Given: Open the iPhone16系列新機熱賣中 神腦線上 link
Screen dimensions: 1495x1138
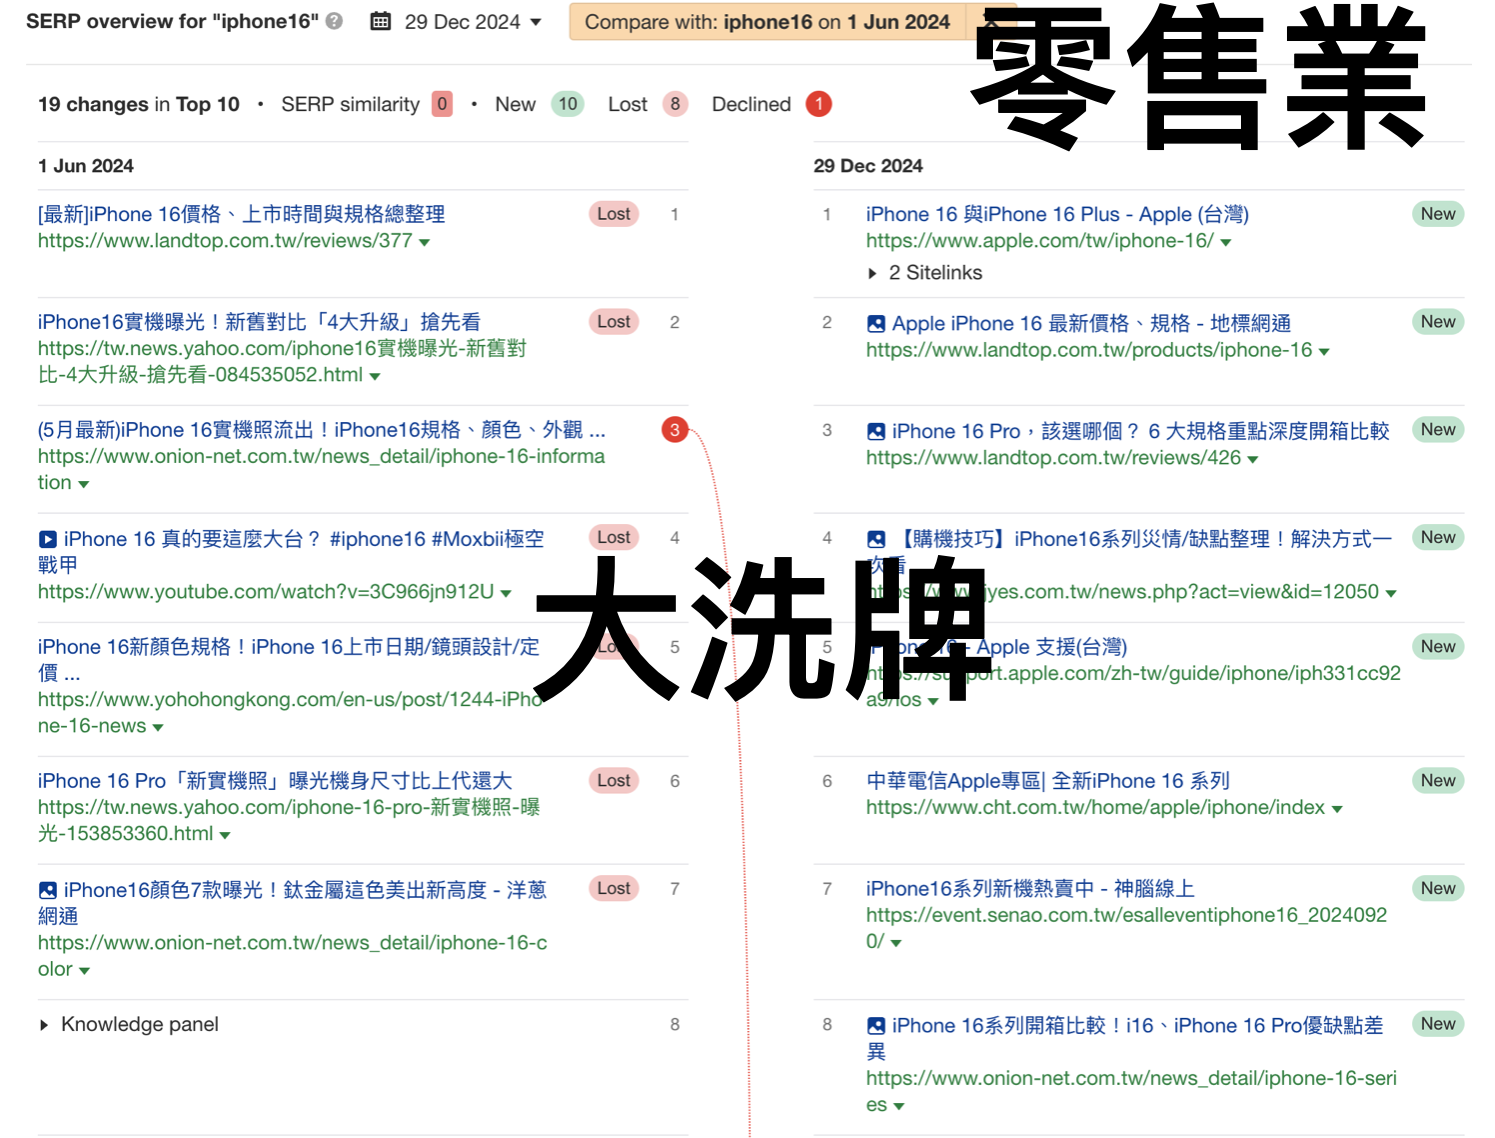Looking at the screenshot, I should [1030, 889].
